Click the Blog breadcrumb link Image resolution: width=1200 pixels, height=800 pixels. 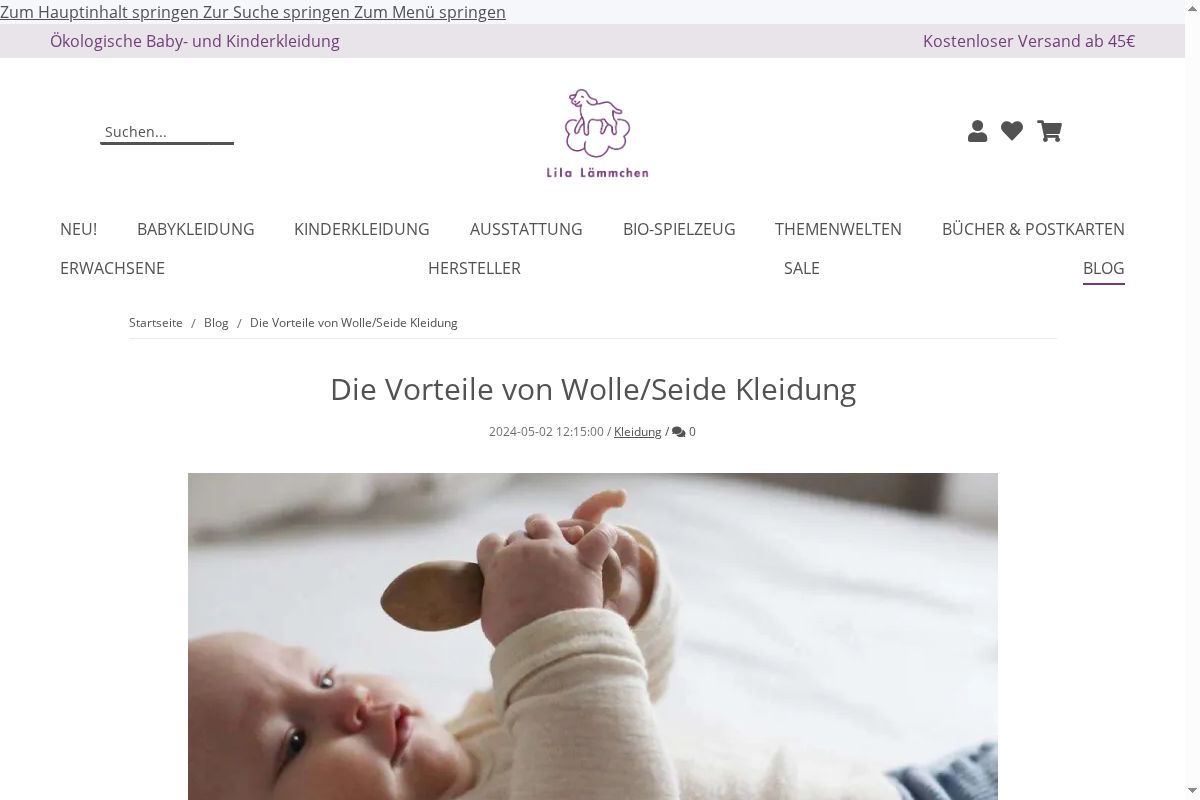coord(216,323)
